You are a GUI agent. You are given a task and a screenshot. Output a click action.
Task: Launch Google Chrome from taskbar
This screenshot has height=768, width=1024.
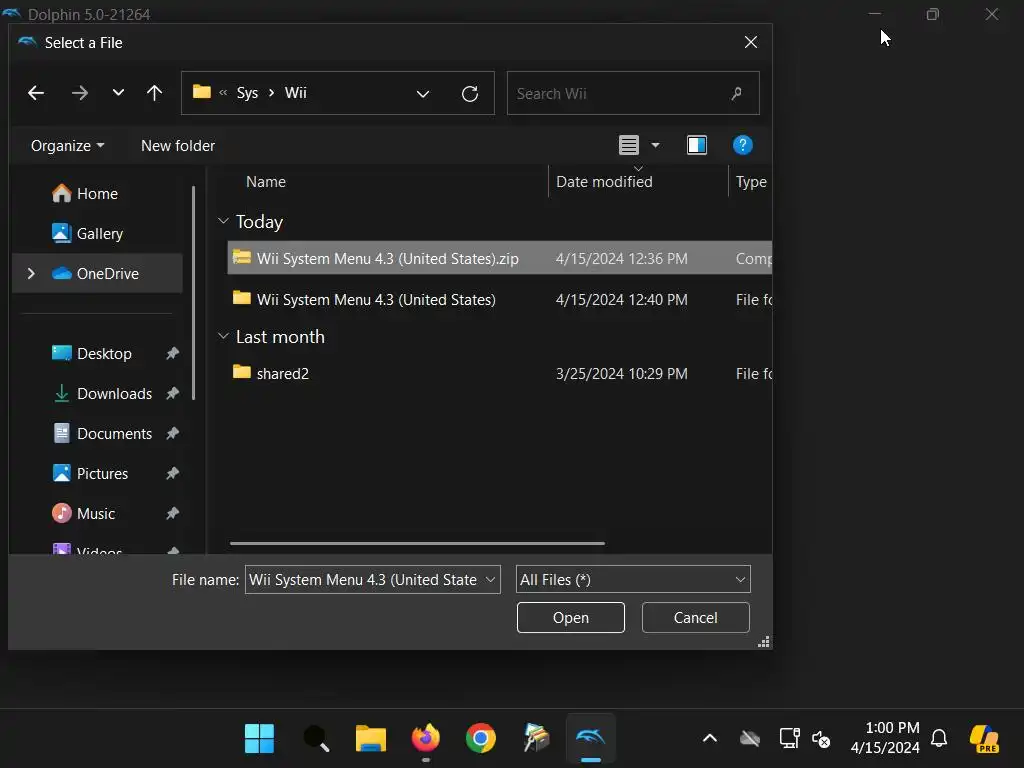pyautogui.click(x=481, y=739)
